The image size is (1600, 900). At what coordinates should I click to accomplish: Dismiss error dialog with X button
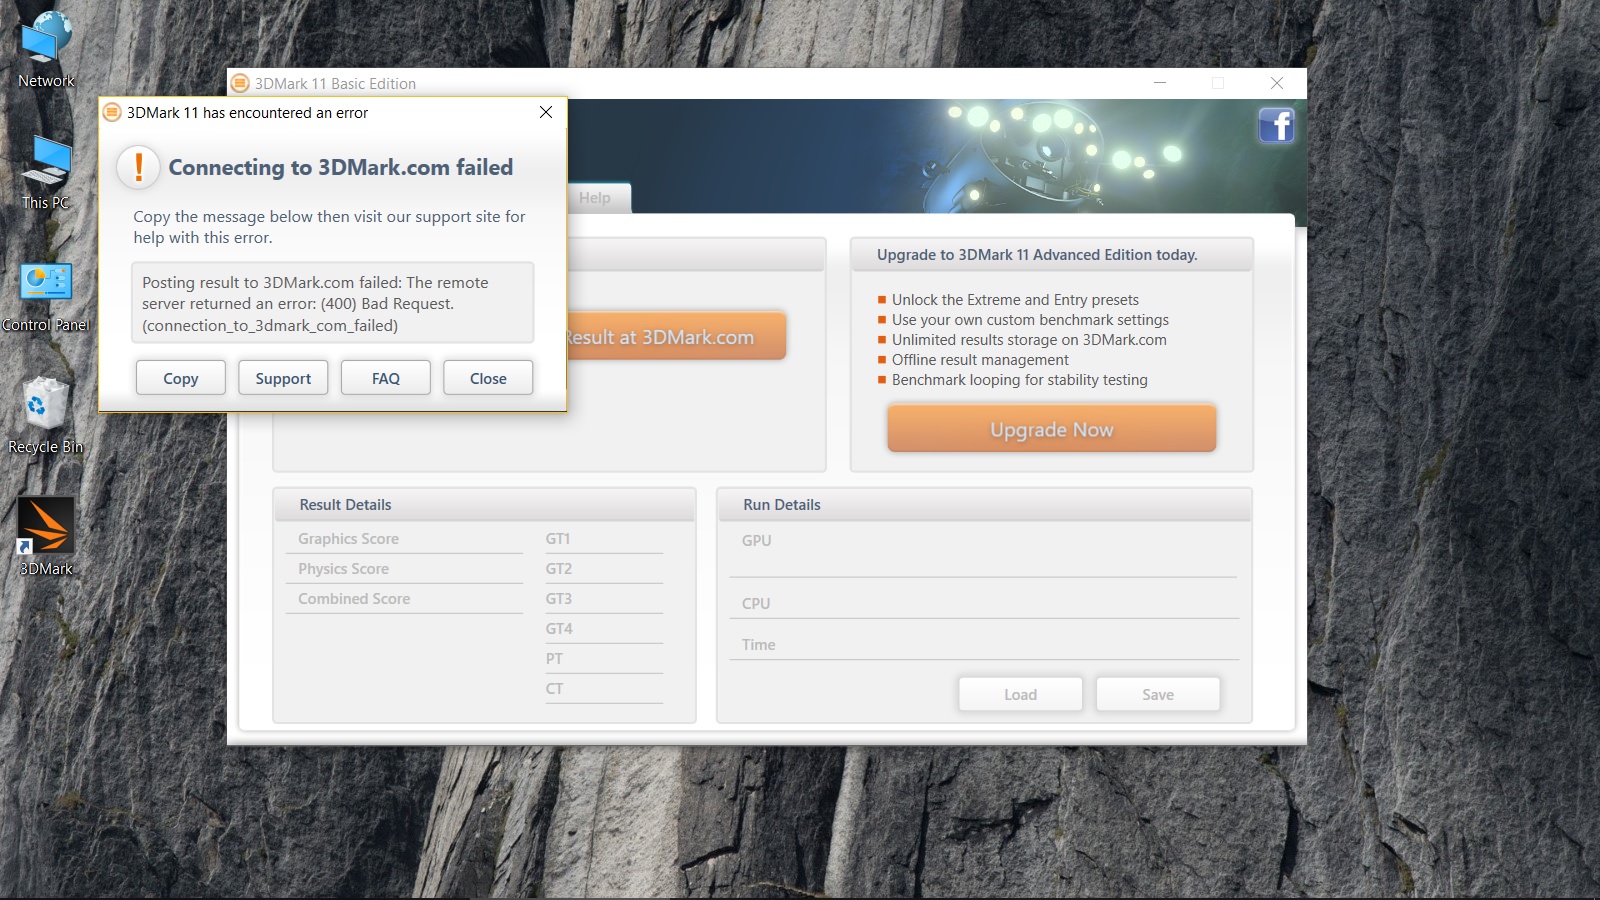546,112
